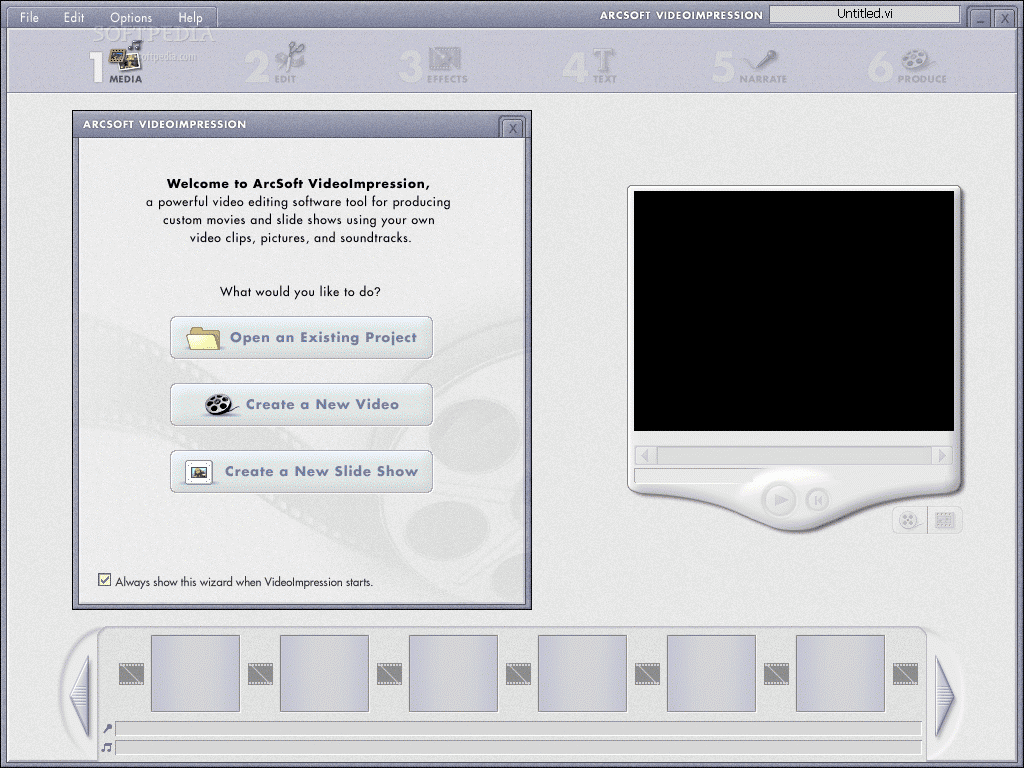
Task: Minimize the VideoImpression window
Action: 980,19
